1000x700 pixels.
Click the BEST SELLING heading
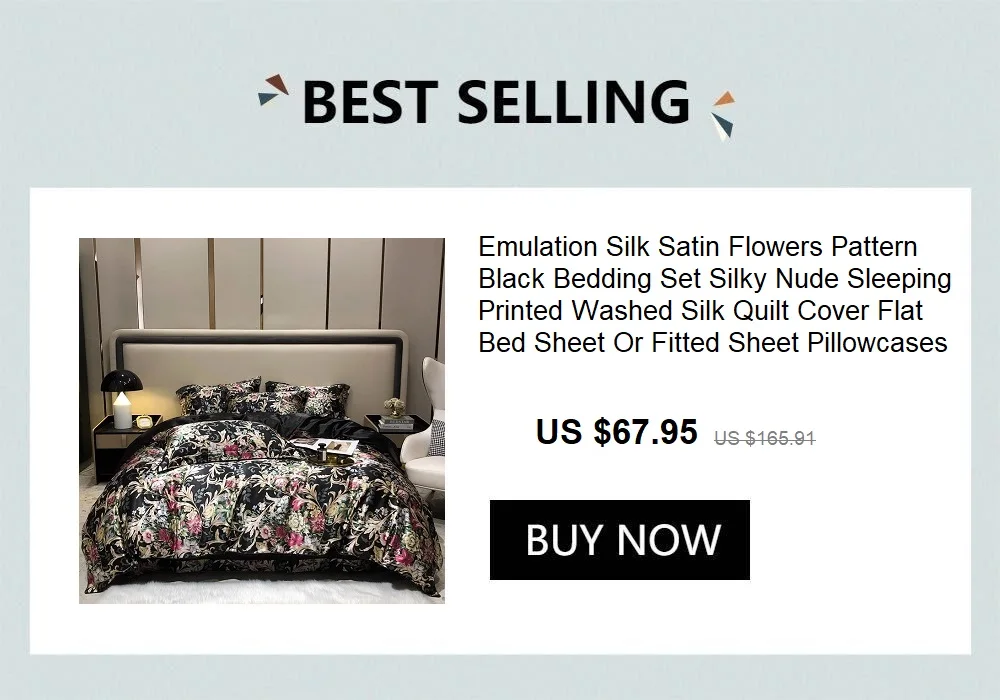click(496, 102)
